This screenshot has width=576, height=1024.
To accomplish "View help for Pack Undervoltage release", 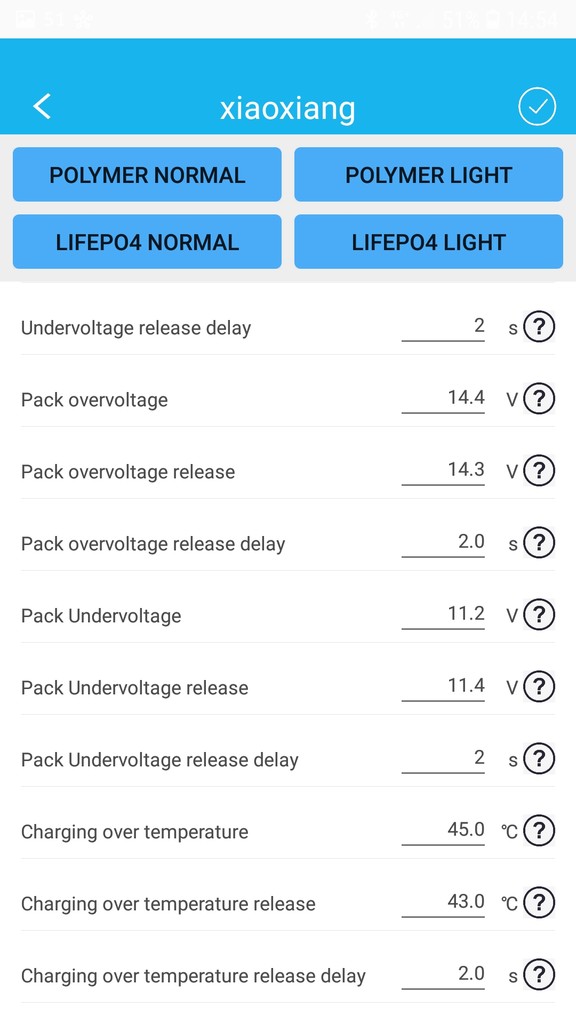I will [x=539, y=686].
